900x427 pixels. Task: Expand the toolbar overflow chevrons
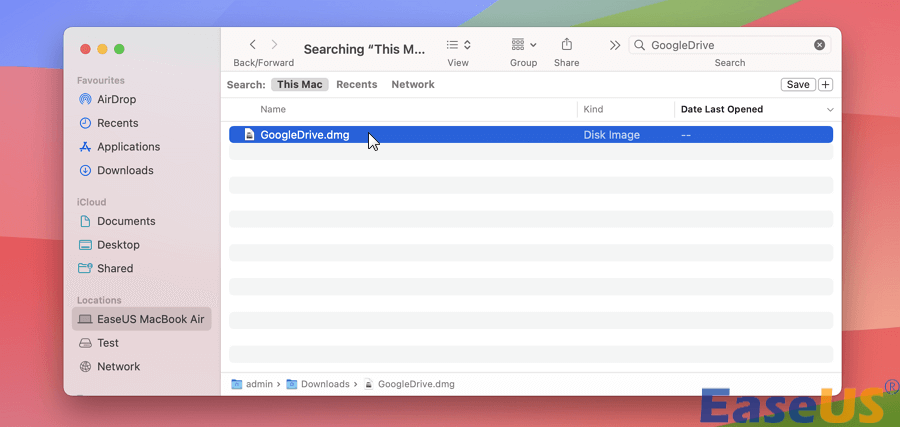[615, 45]
